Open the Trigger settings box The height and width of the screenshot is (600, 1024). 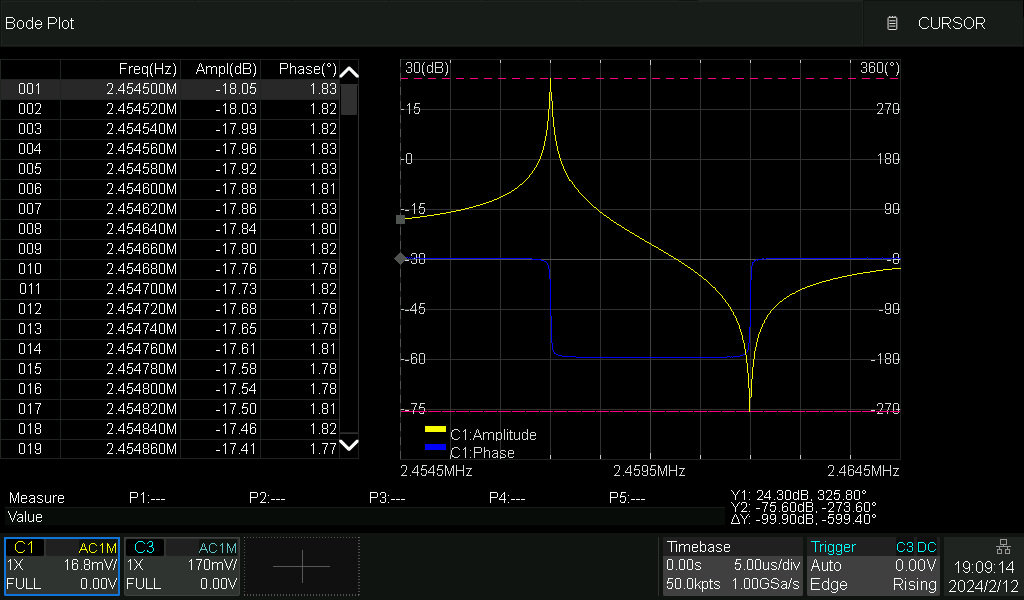click(874, 566)
